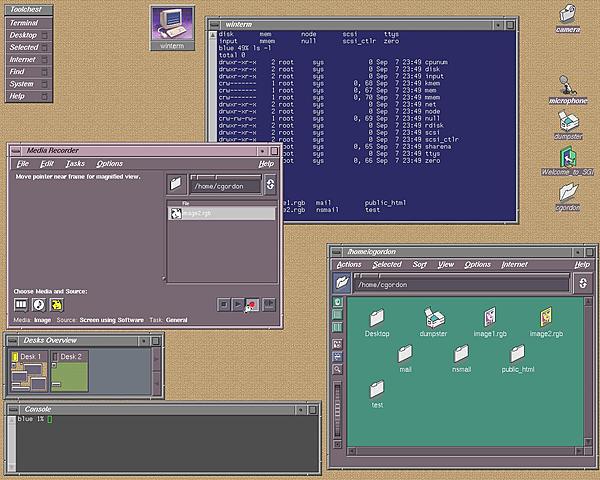Screen dimensions: 600x480
Task: Select image2.rgb row in Media Recorder file list
Action: coord(222,213)
